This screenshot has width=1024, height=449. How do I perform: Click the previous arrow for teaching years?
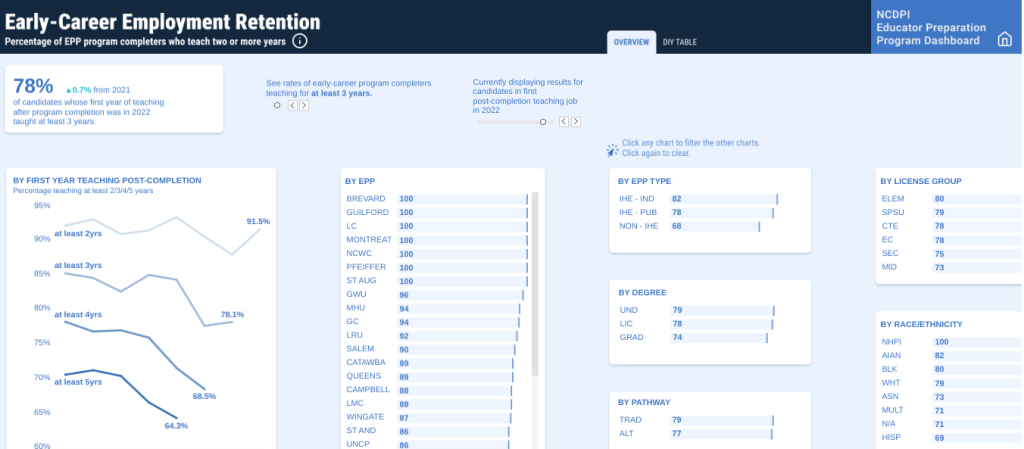click(x=292, y=105)
